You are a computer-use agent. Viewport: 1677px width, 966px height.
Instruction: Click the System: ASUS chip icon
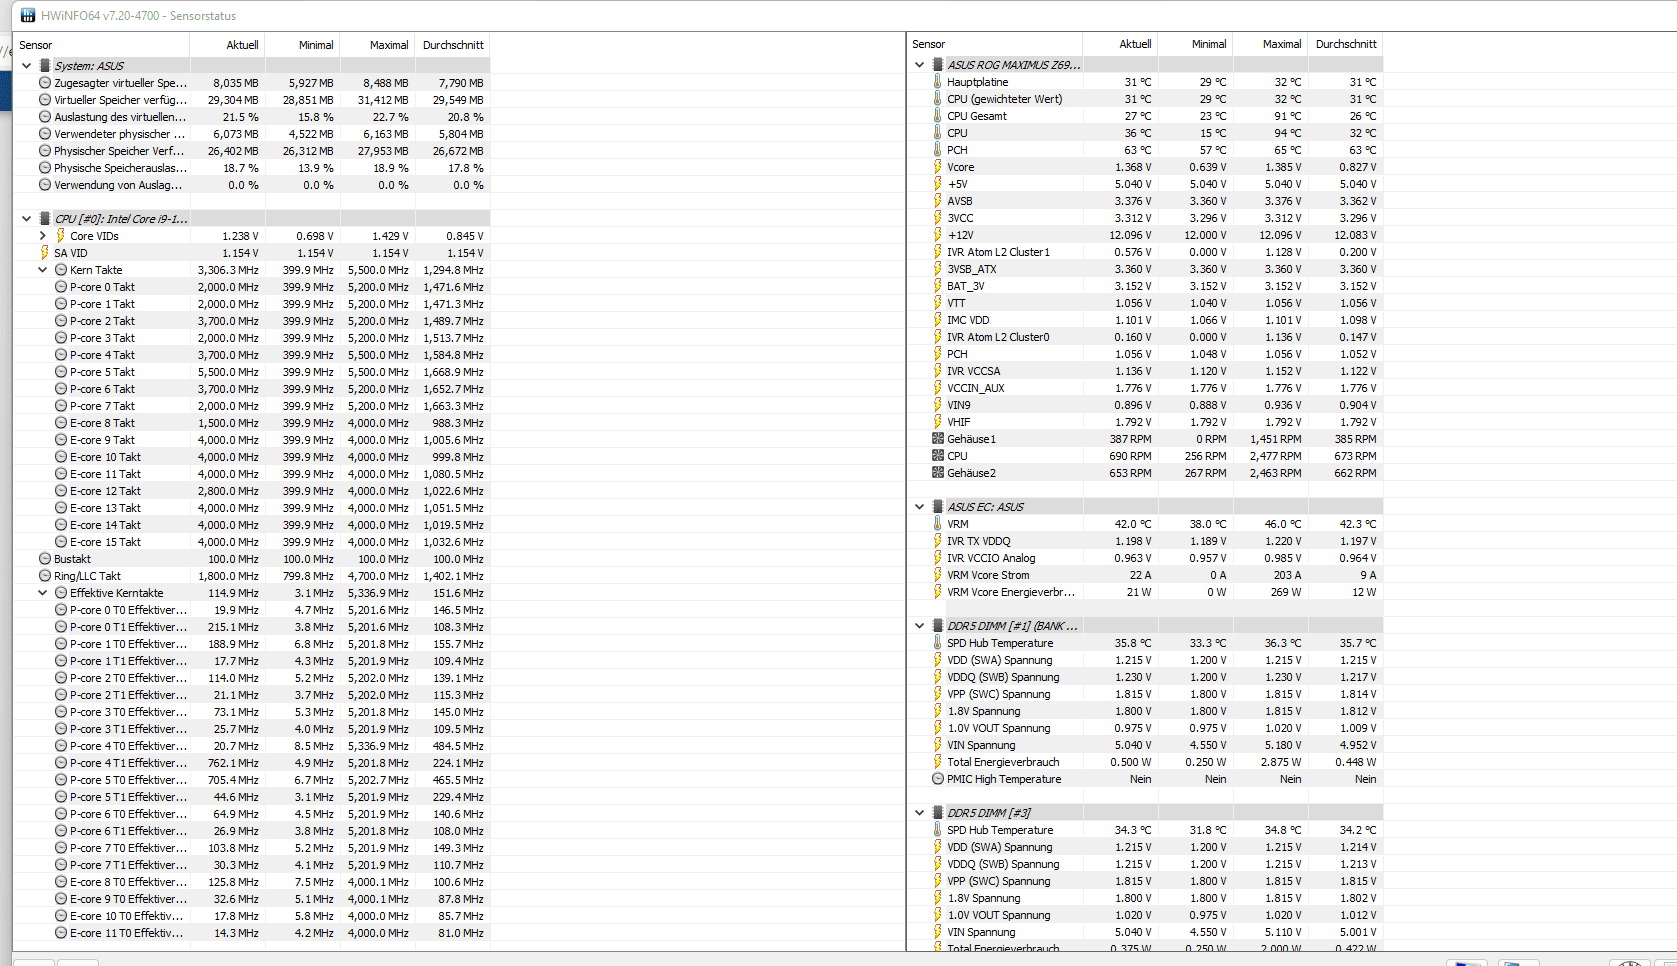(x=45, y=66)
